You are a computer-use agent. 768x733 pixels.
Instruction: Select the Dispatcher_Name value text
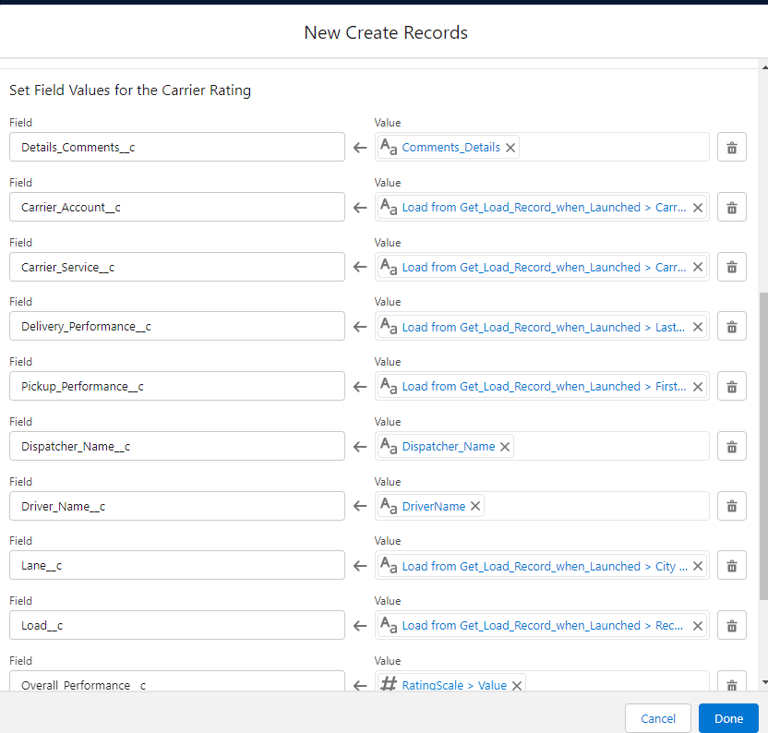448,447
